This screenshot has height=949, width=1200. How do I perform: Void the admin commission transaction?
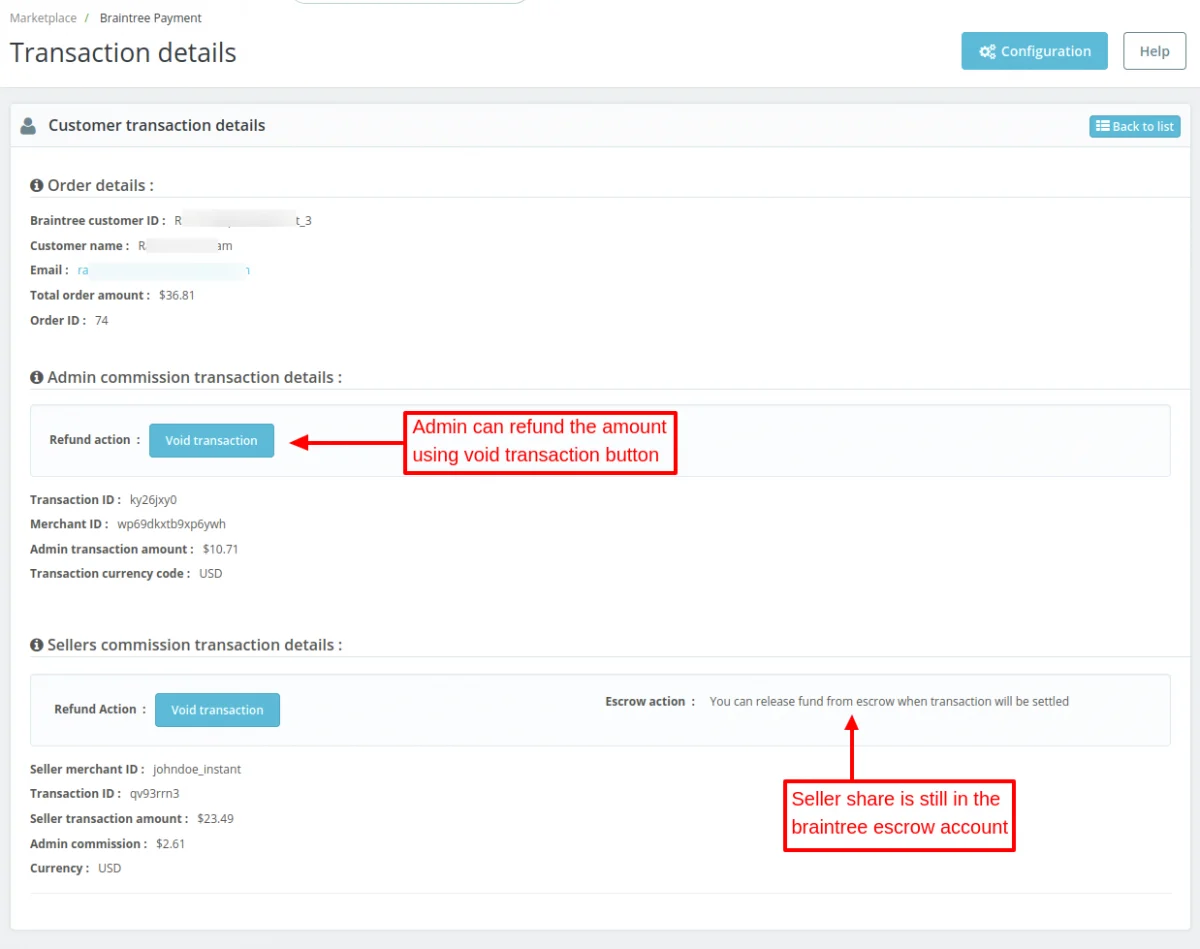pyautogui.click(x=211, y=440)
